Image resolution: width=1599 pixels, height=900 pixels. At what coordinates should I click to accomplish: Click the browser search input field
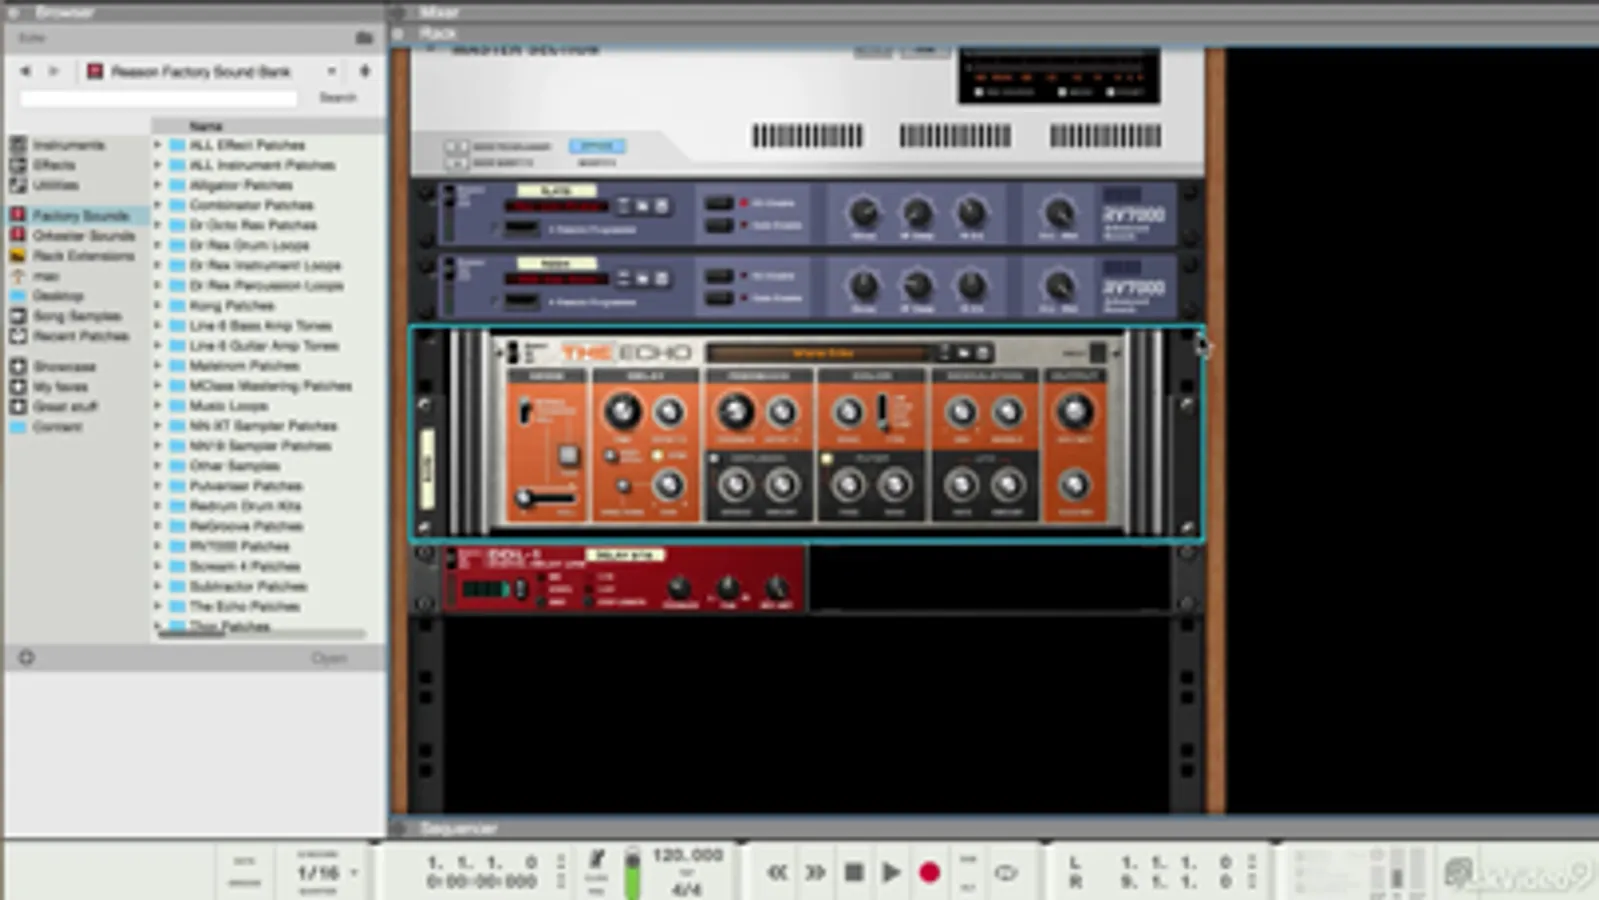tap(159, 98)
